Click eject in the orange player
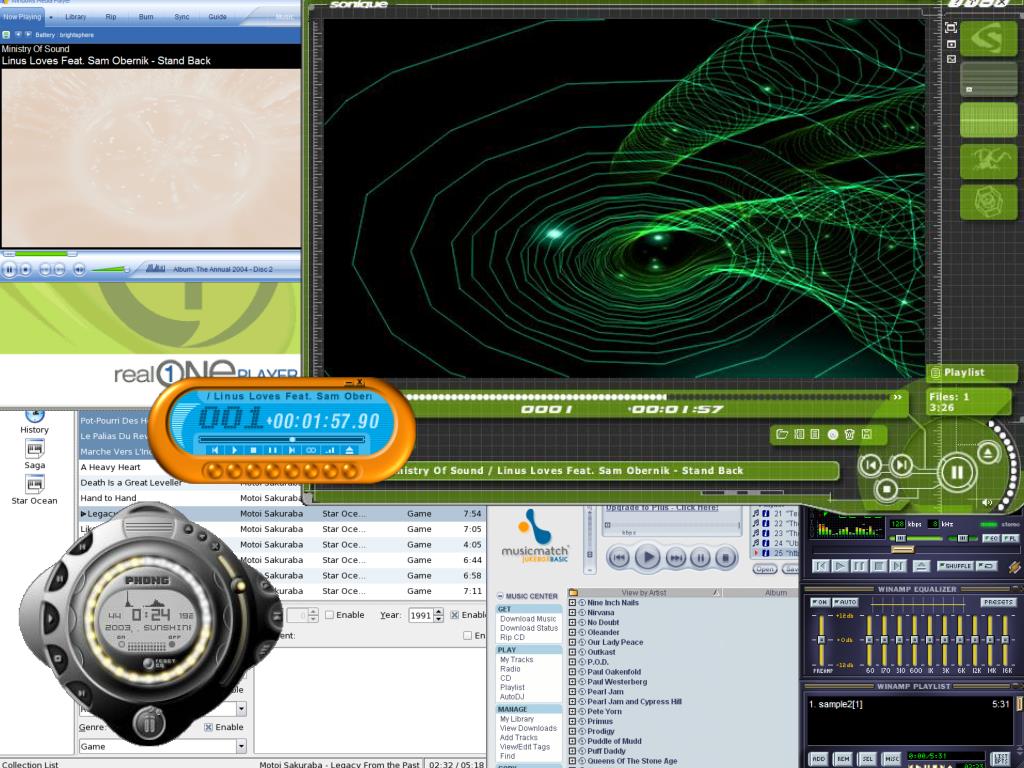This screenshot has height=768, width=1024. tap(349, 450)
